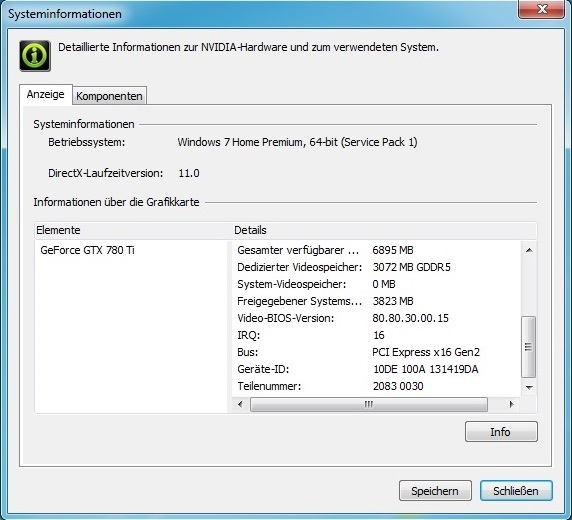Viewport: 572px width, 520px height.
Task: Click horizontal scrollbar left arrow
Action: [x=240, y=404]
